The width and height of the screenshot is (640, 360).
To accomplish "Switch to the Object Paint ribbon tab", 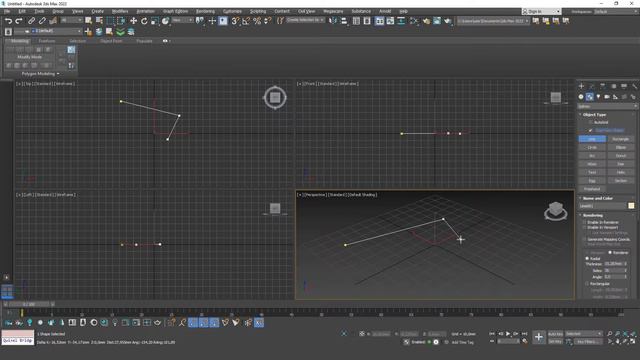I will click(x=111, y=41).
